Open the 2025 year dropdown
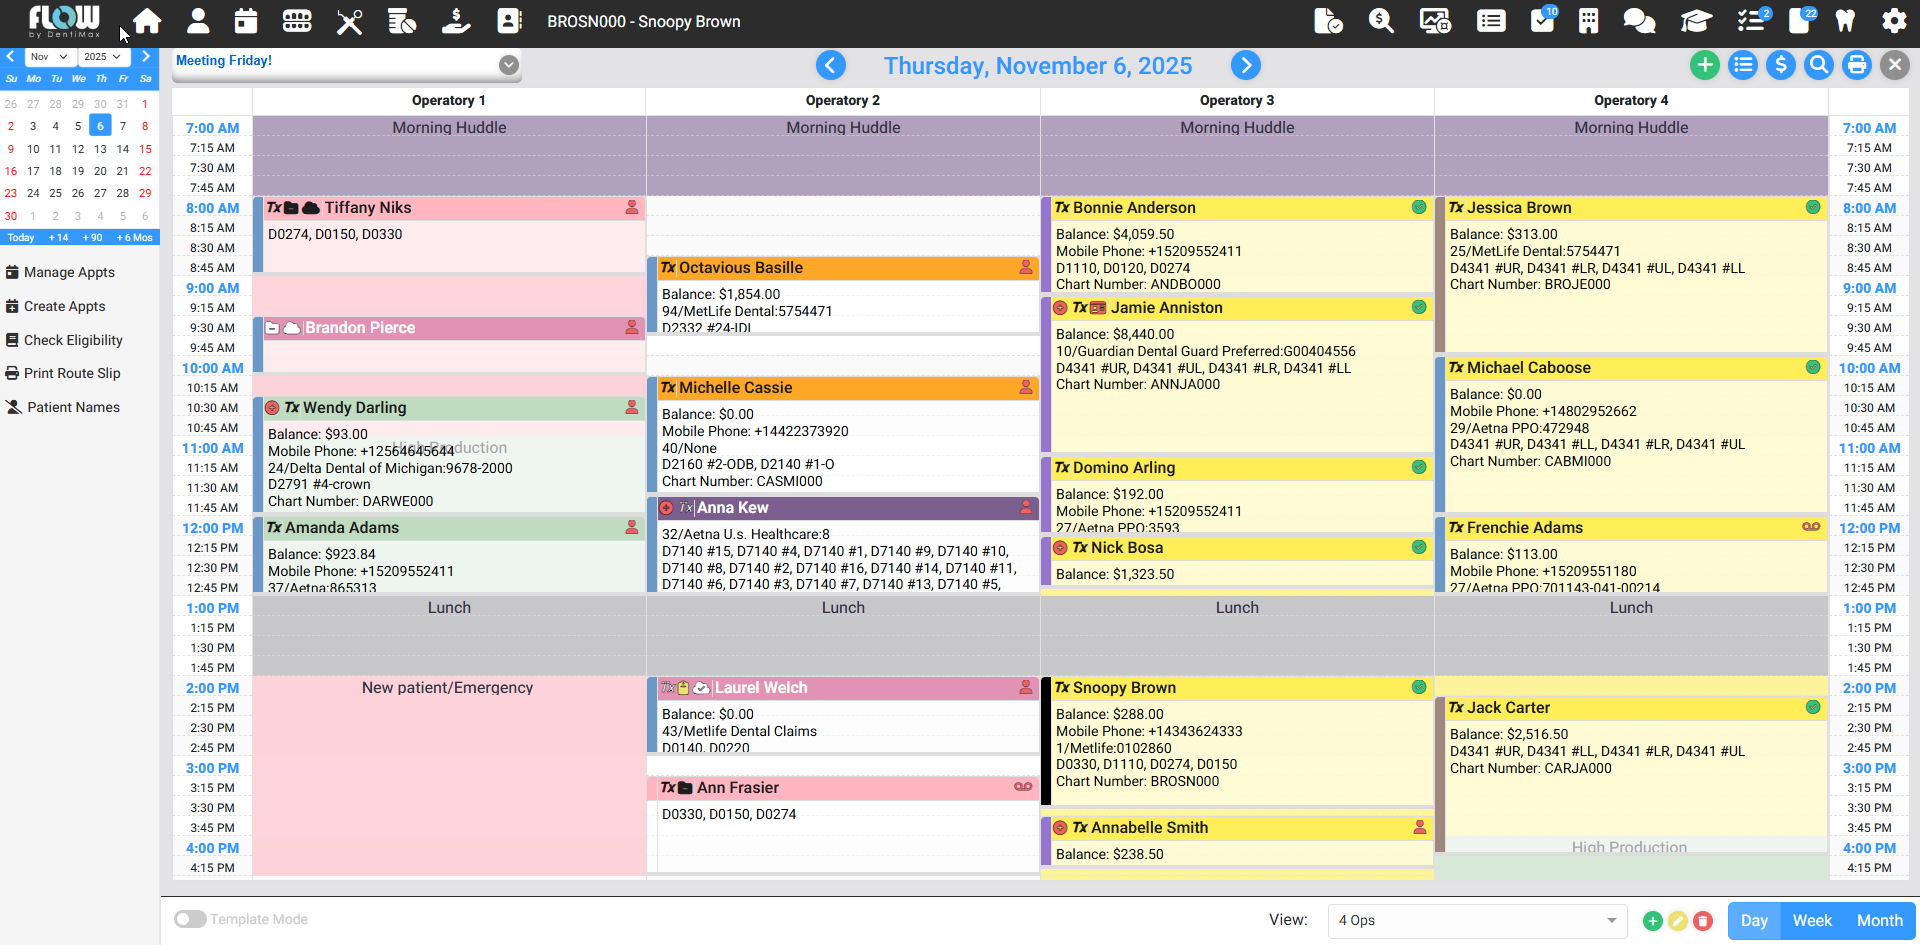Screen dimensions: 1920x945 103,57
